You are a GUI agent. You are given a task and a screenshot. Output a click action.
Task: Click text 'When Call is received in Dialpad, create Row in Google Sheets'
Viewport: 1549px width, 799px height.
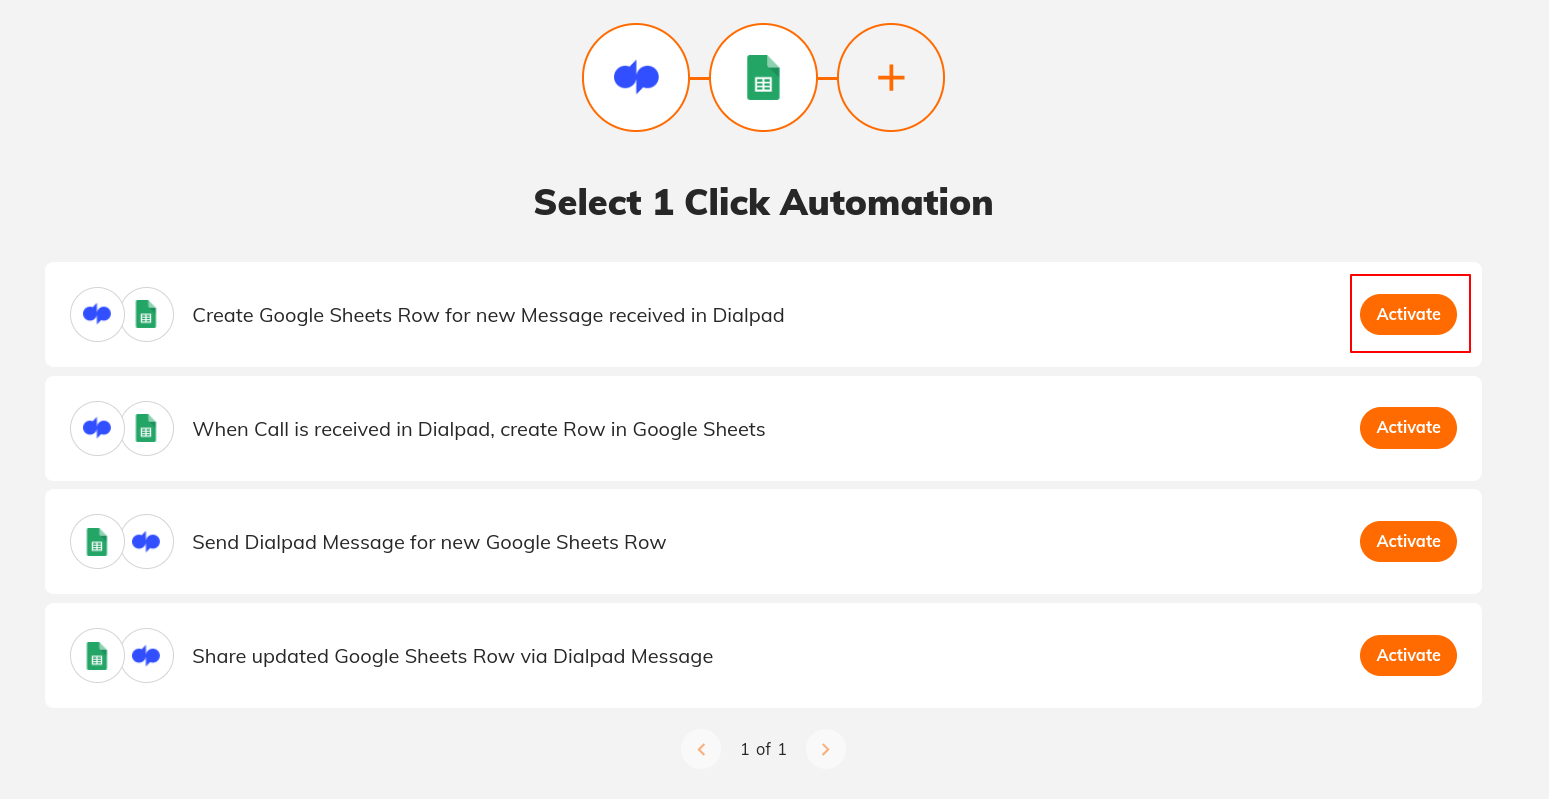click(x=479, y=429)
